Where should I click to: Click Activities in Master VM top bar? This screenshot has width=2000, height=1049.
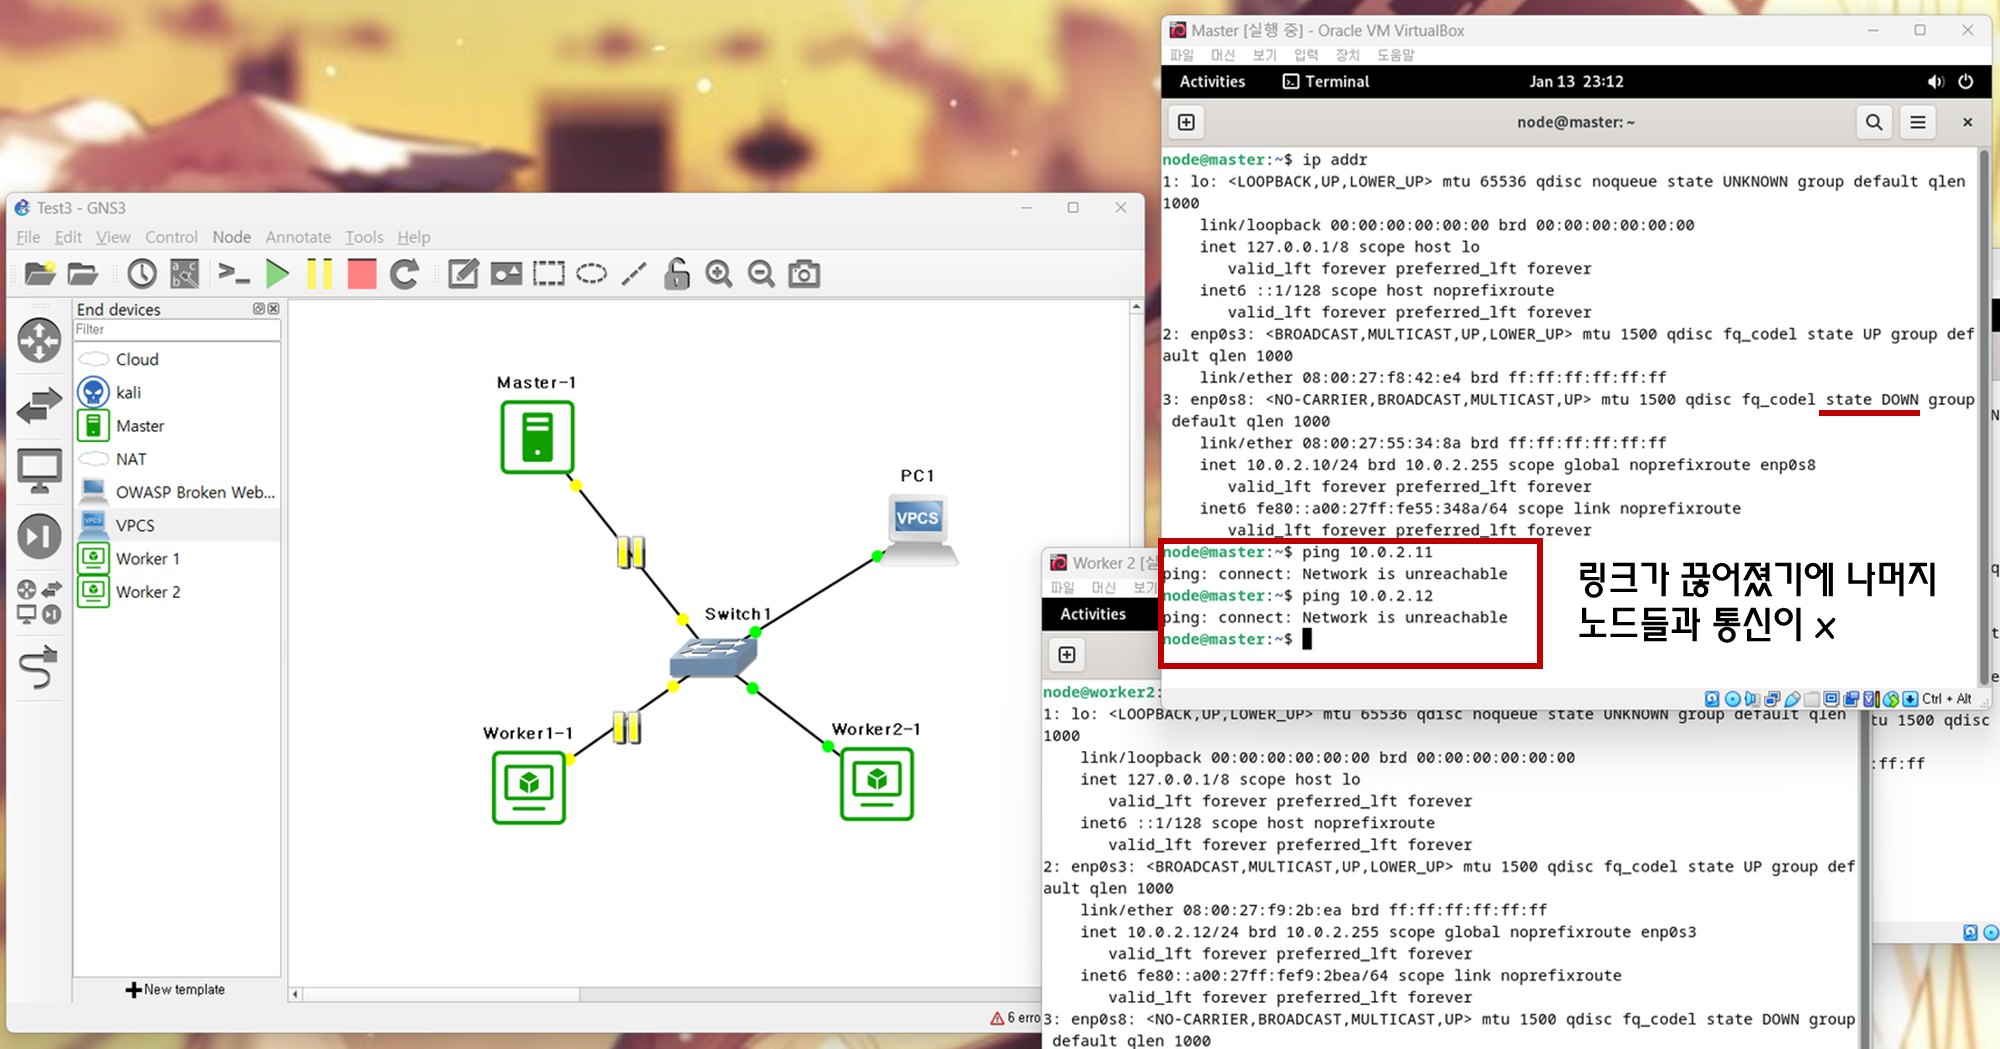pyautogui.click(x=1212, y=81)
